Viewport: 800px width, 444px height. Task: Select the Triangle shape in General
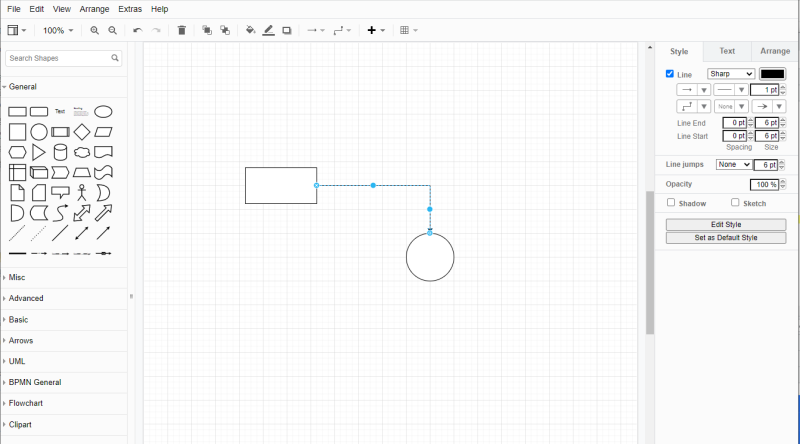39,152
